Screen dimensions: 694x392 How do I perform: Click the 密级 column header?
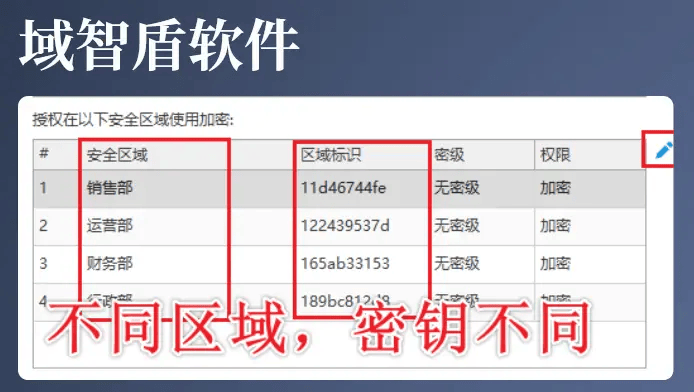tap(449, 155)
